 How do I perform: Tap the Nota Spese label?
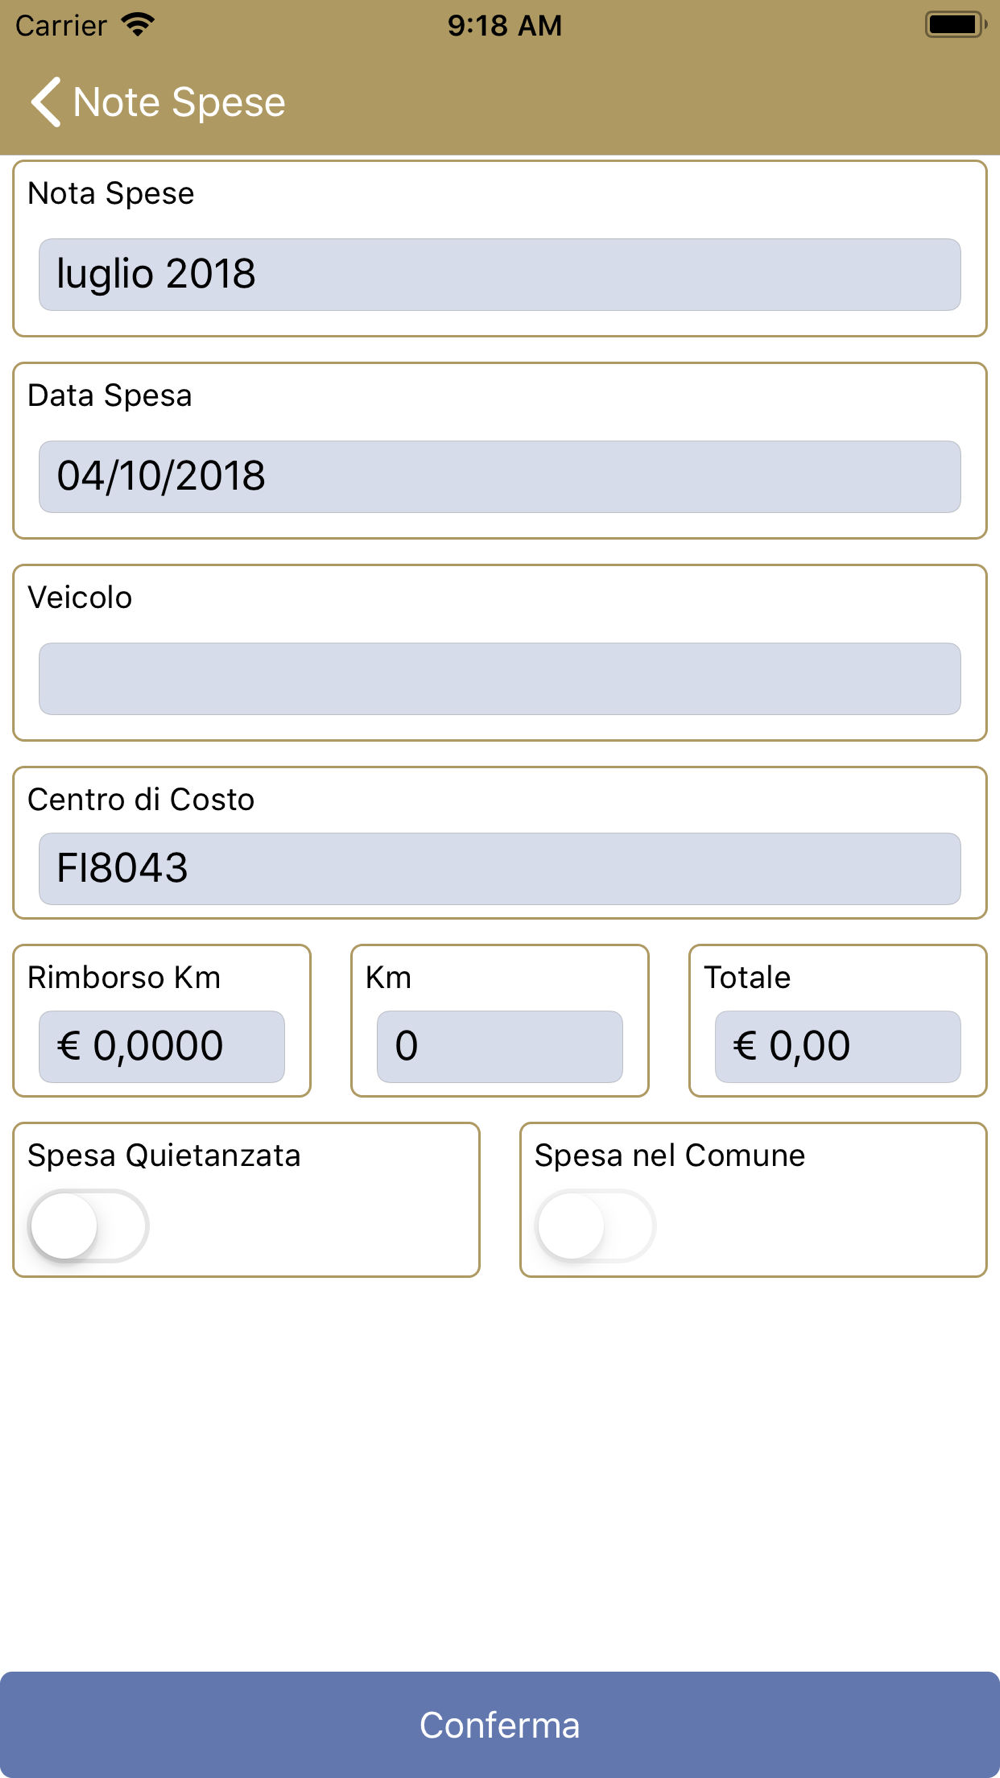point(111,193)
